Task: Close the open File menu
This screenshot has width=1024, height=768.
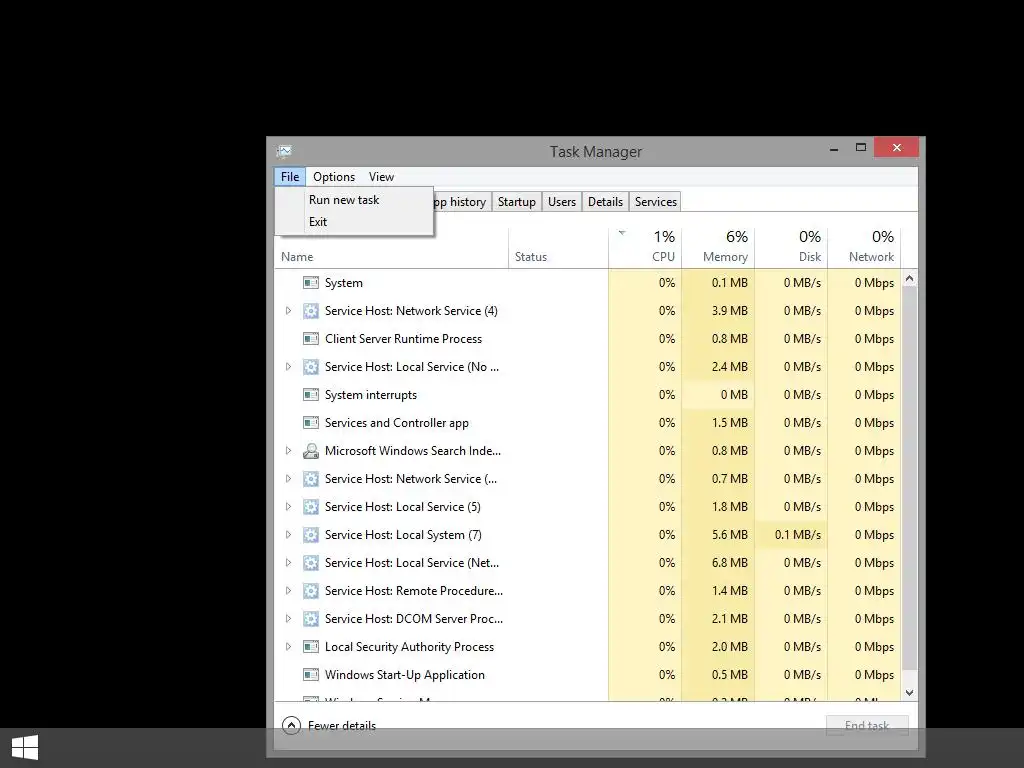Action: (290, 177)
